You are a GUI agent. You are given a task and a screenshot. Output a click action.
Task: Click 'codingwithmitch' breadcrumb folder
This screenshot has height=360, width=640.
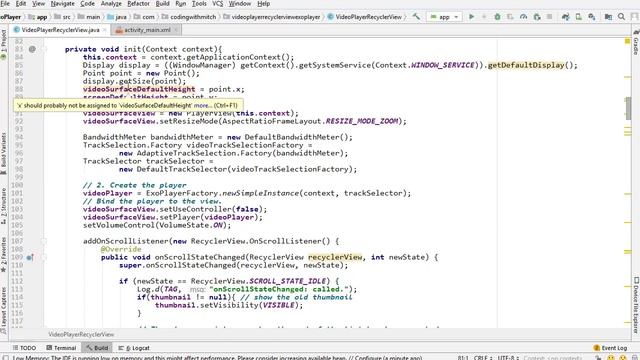pyautogui.click(x=189, y=17)
